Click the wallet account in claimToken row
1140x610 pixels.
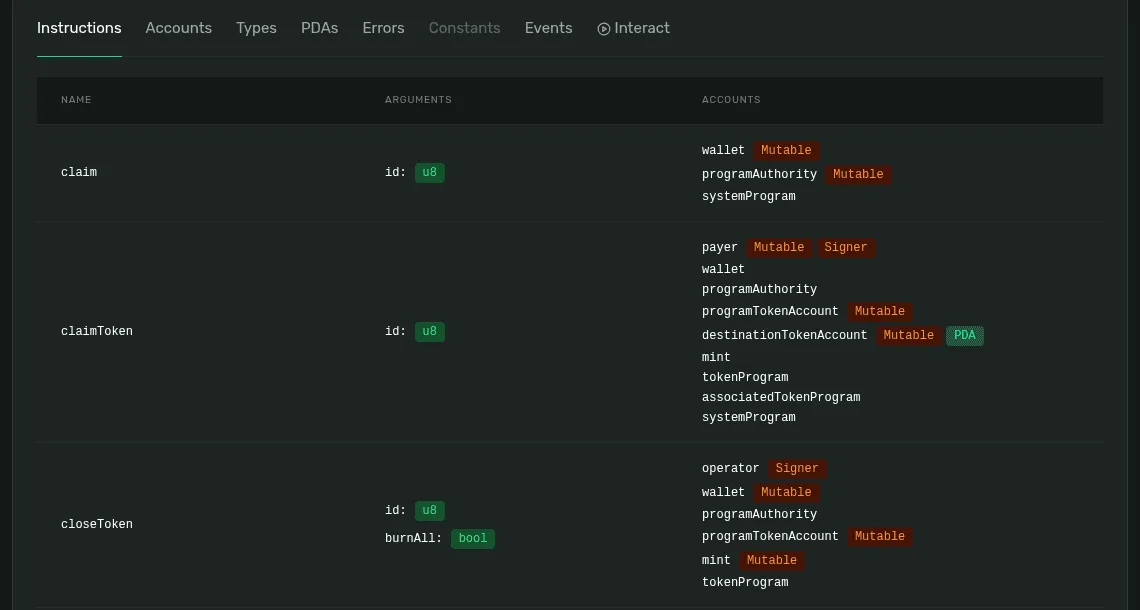tap(723, 269)
